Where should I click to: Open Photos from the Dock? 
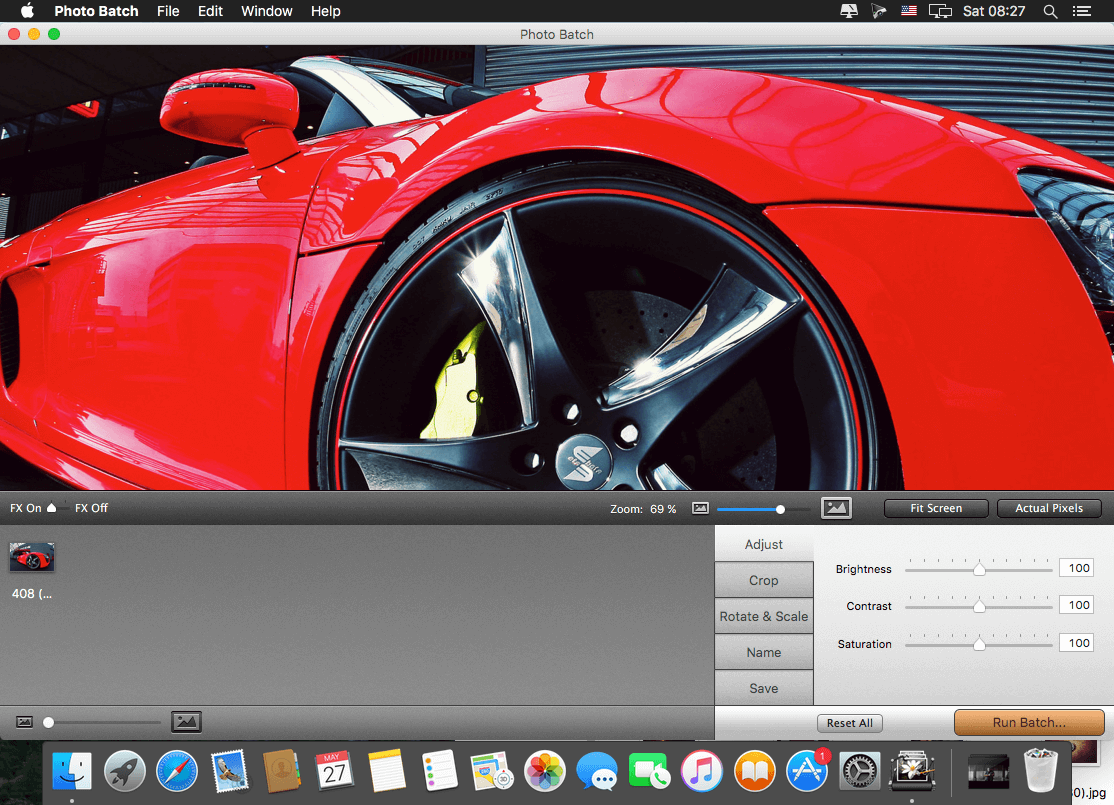(x=544, y=771)
